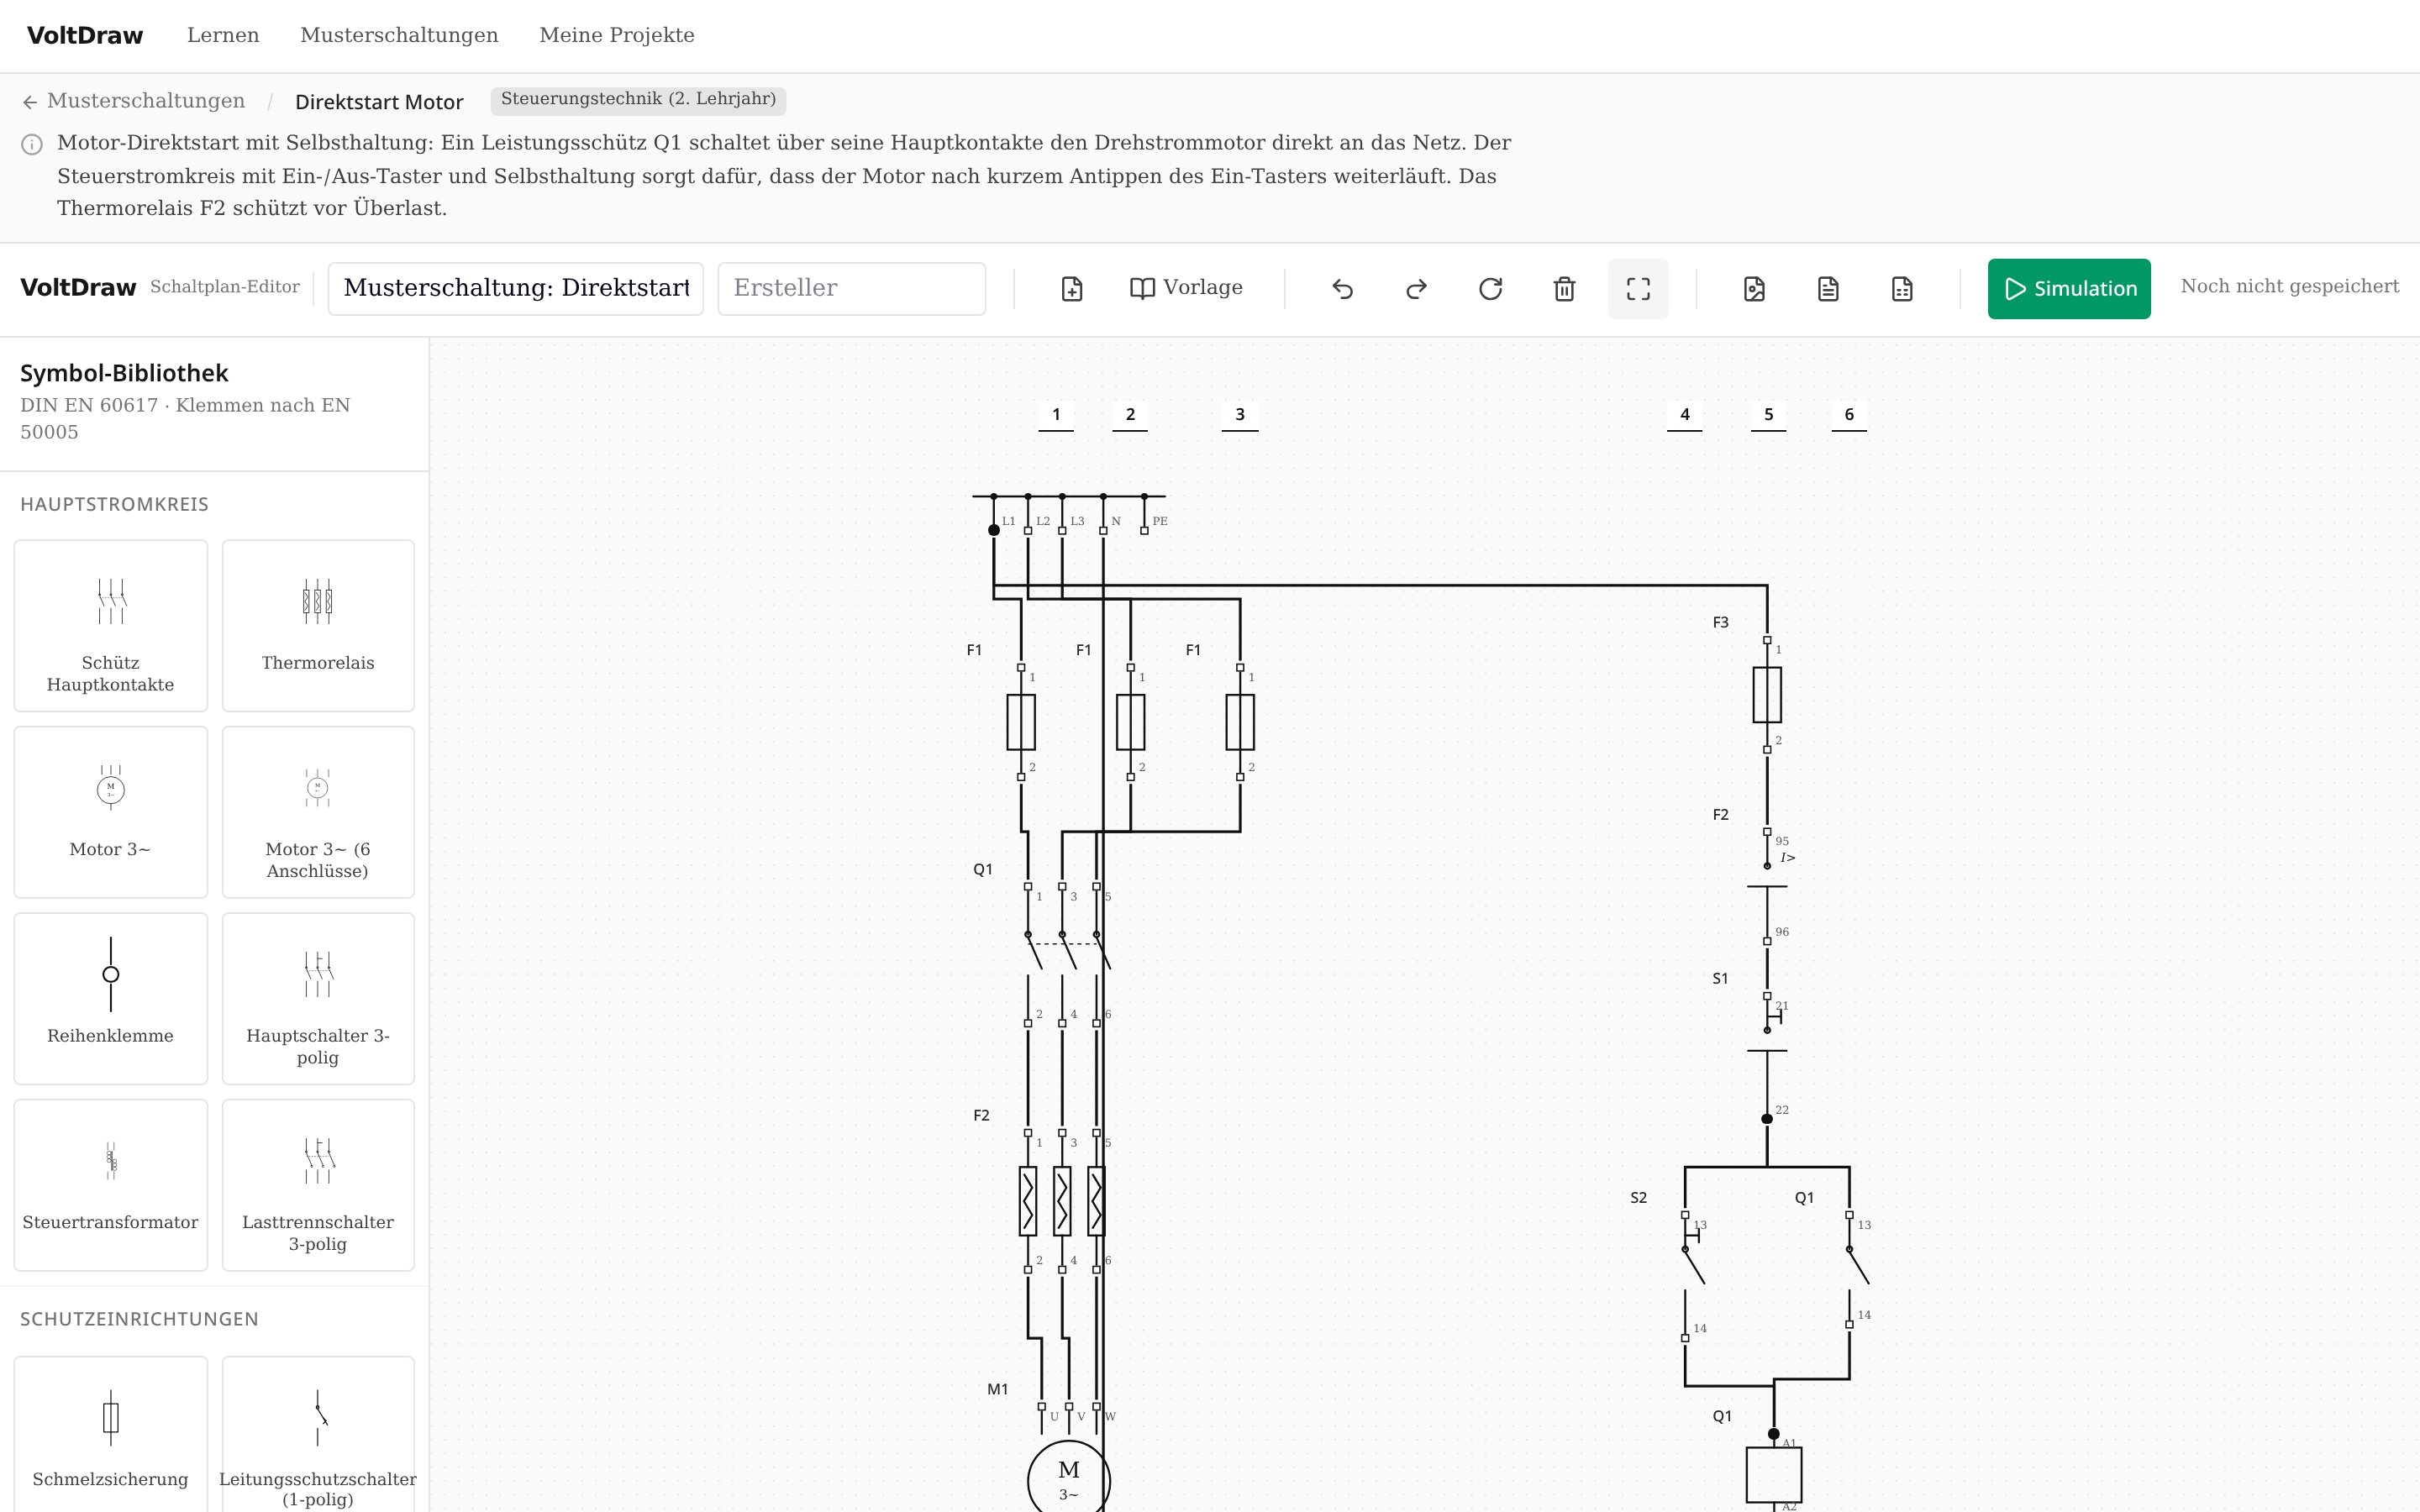Click the Symbol-Bibliothek heading

point(124,373)
